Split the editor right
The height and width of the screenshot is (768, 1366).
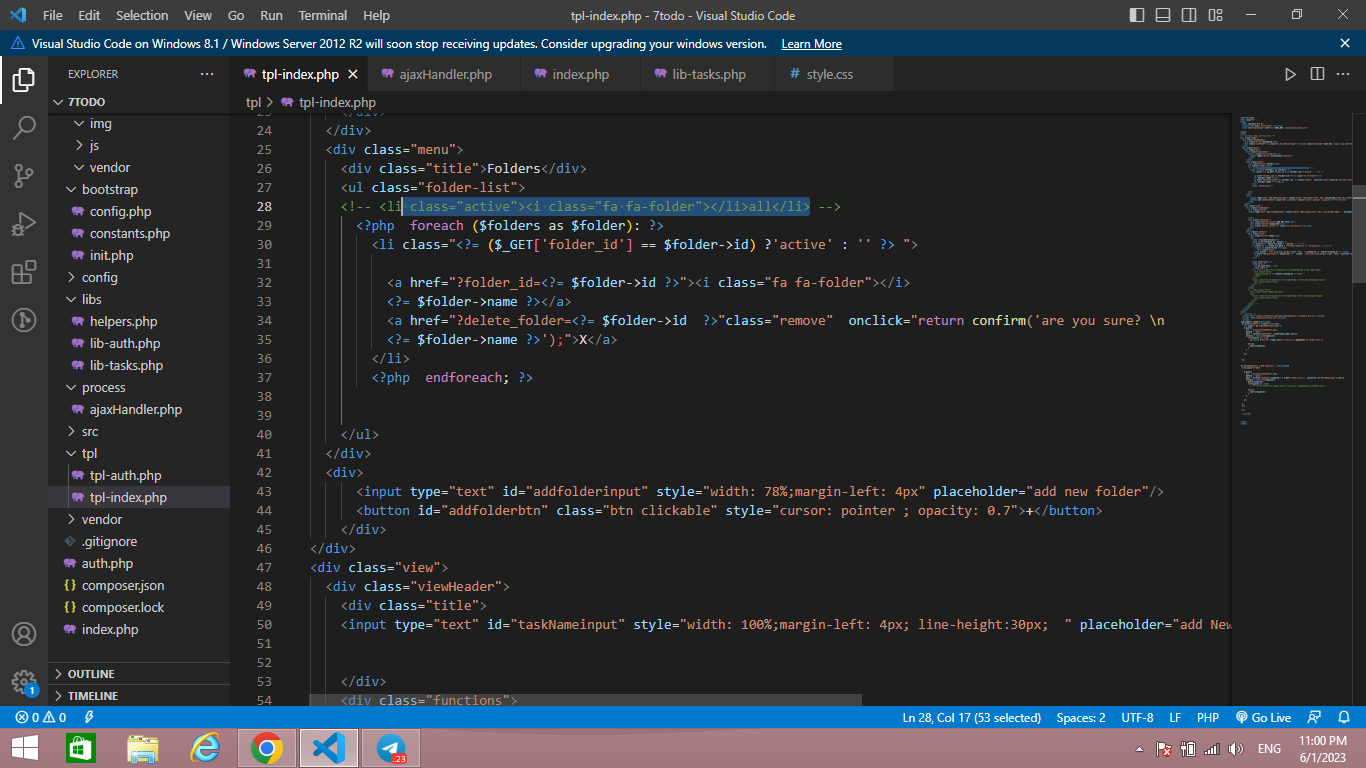coord(1317,74)
